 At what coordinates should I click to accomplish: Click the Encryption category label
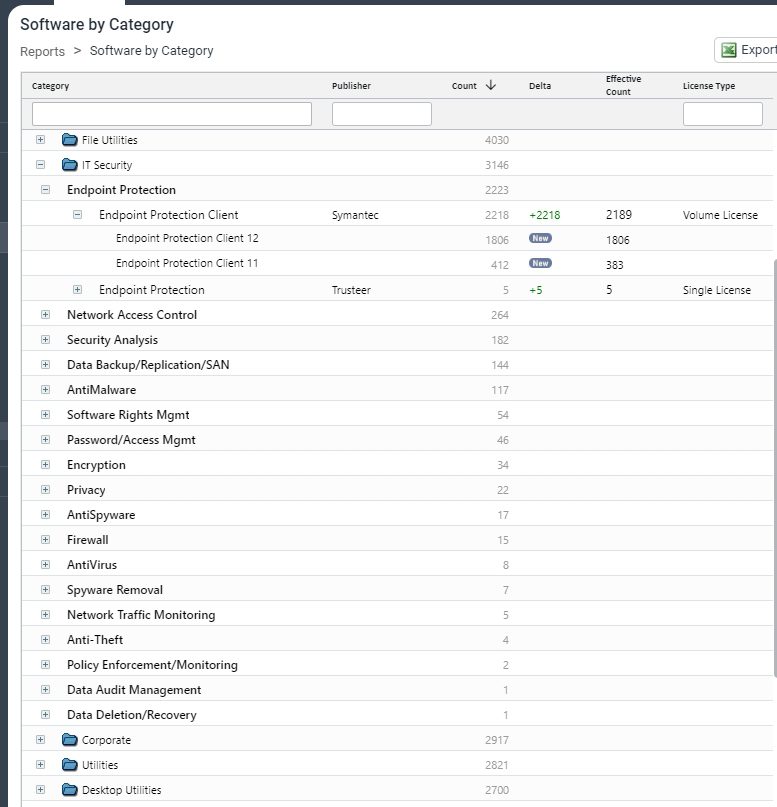(x=96, y=465)
